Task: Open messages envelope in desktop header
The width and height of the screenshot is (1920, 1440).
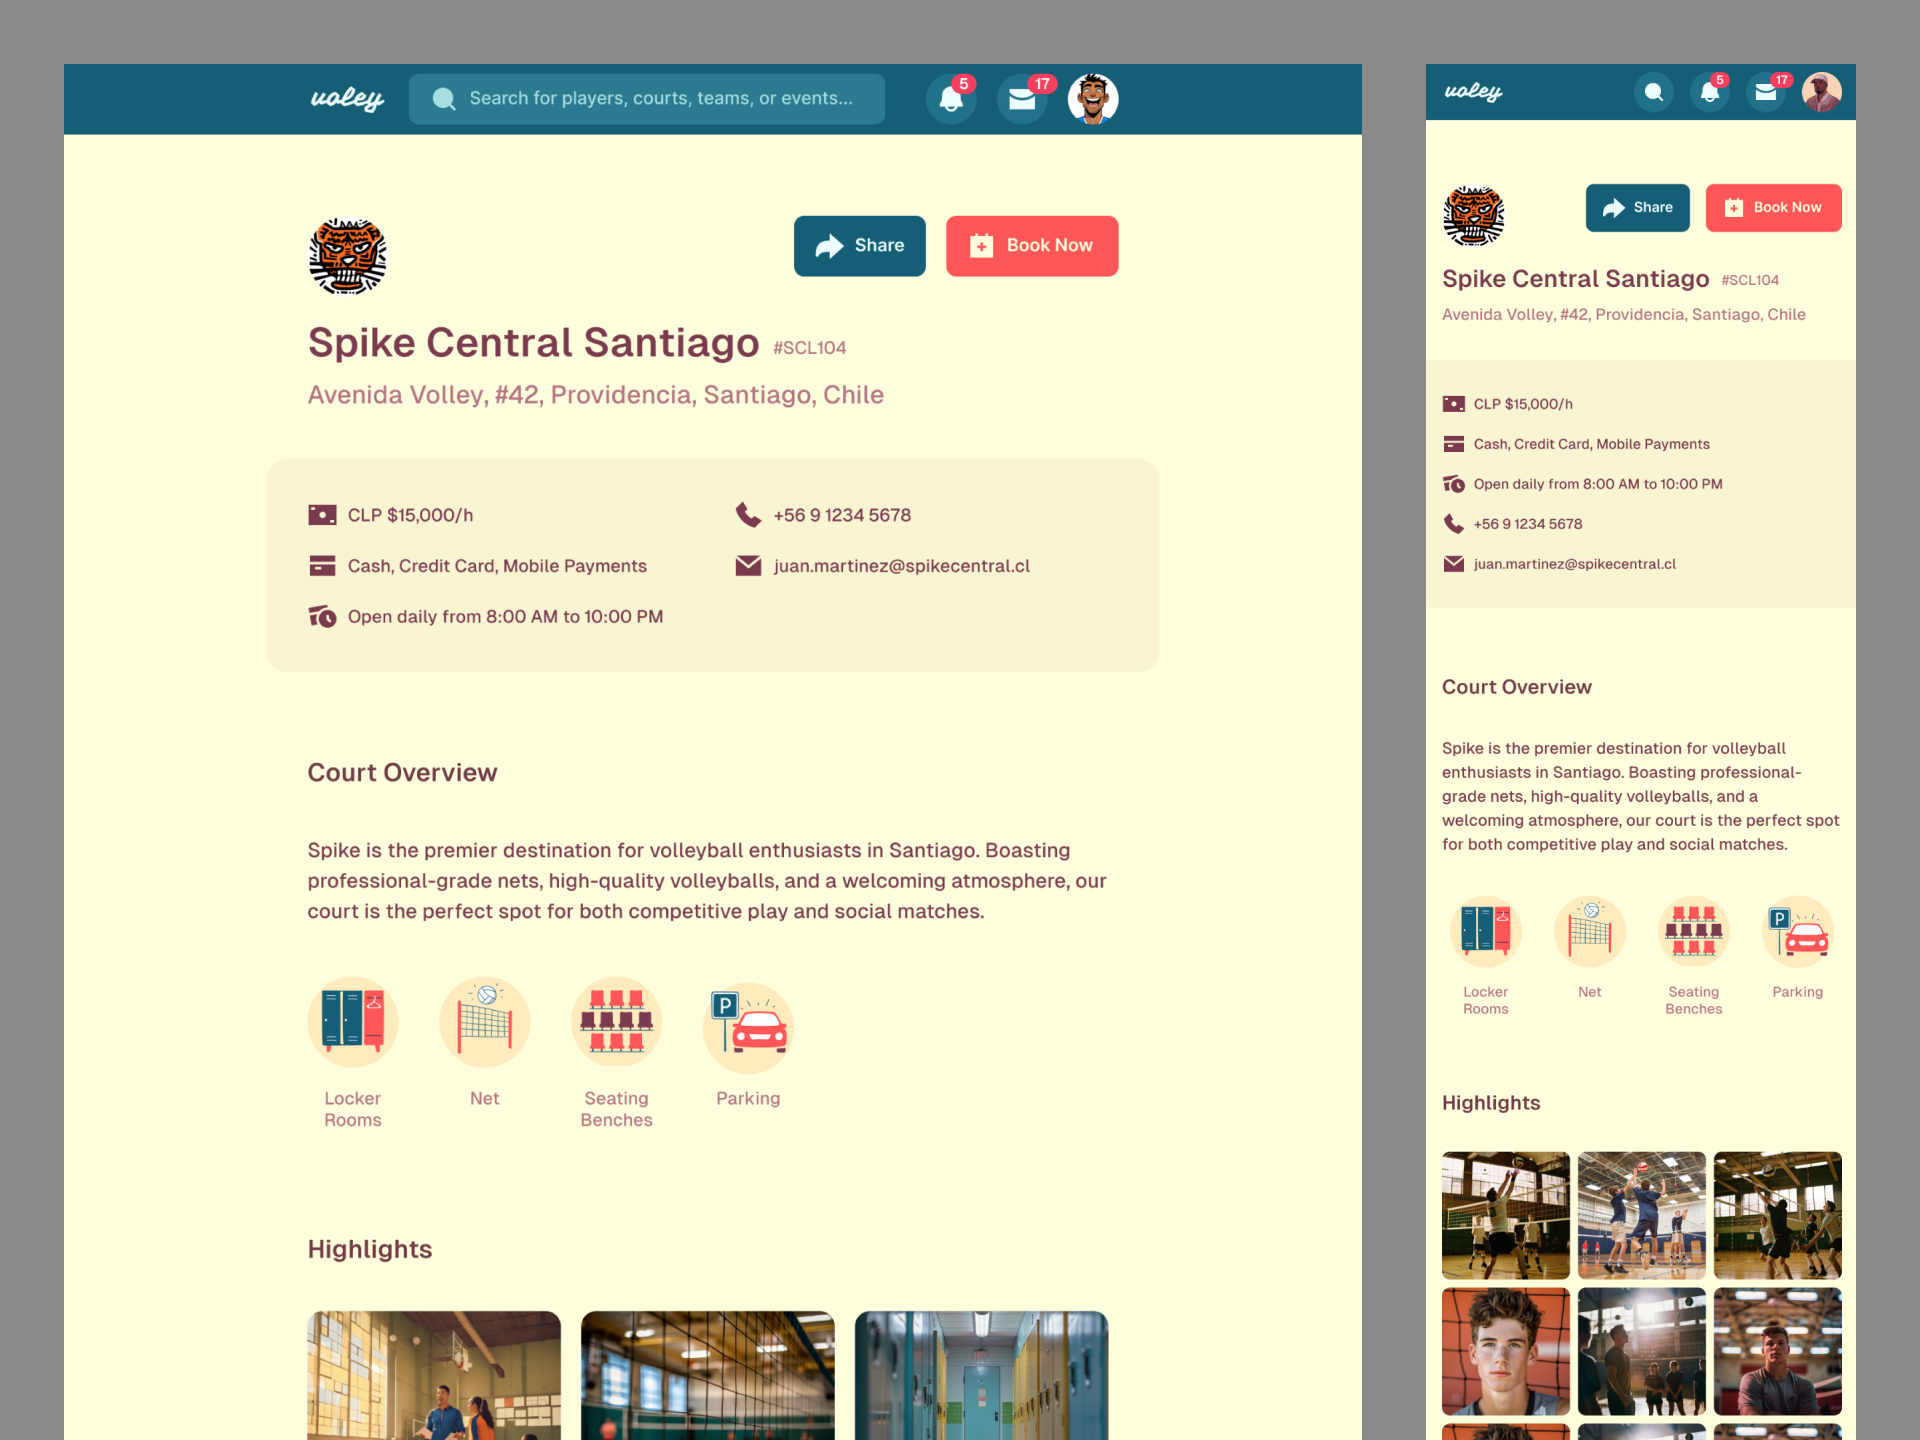Action: tap(1022, 99)
